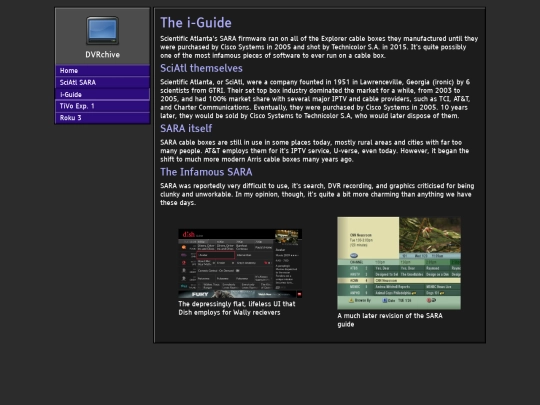Click the Dish Wally receivers caption
Image resolution: width=540 pixels, height=405 pixels.
[x=237, y=308]
